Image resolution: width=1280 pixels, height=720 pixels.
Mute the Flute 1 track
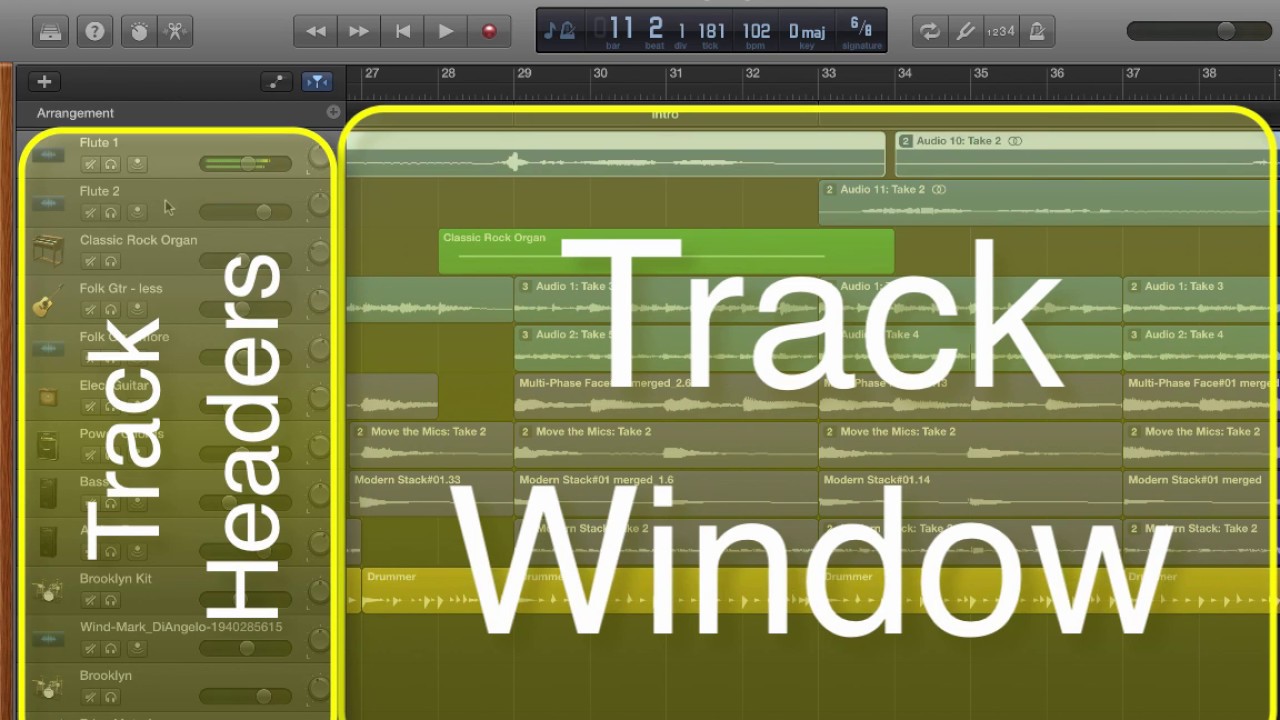[90, 164]
